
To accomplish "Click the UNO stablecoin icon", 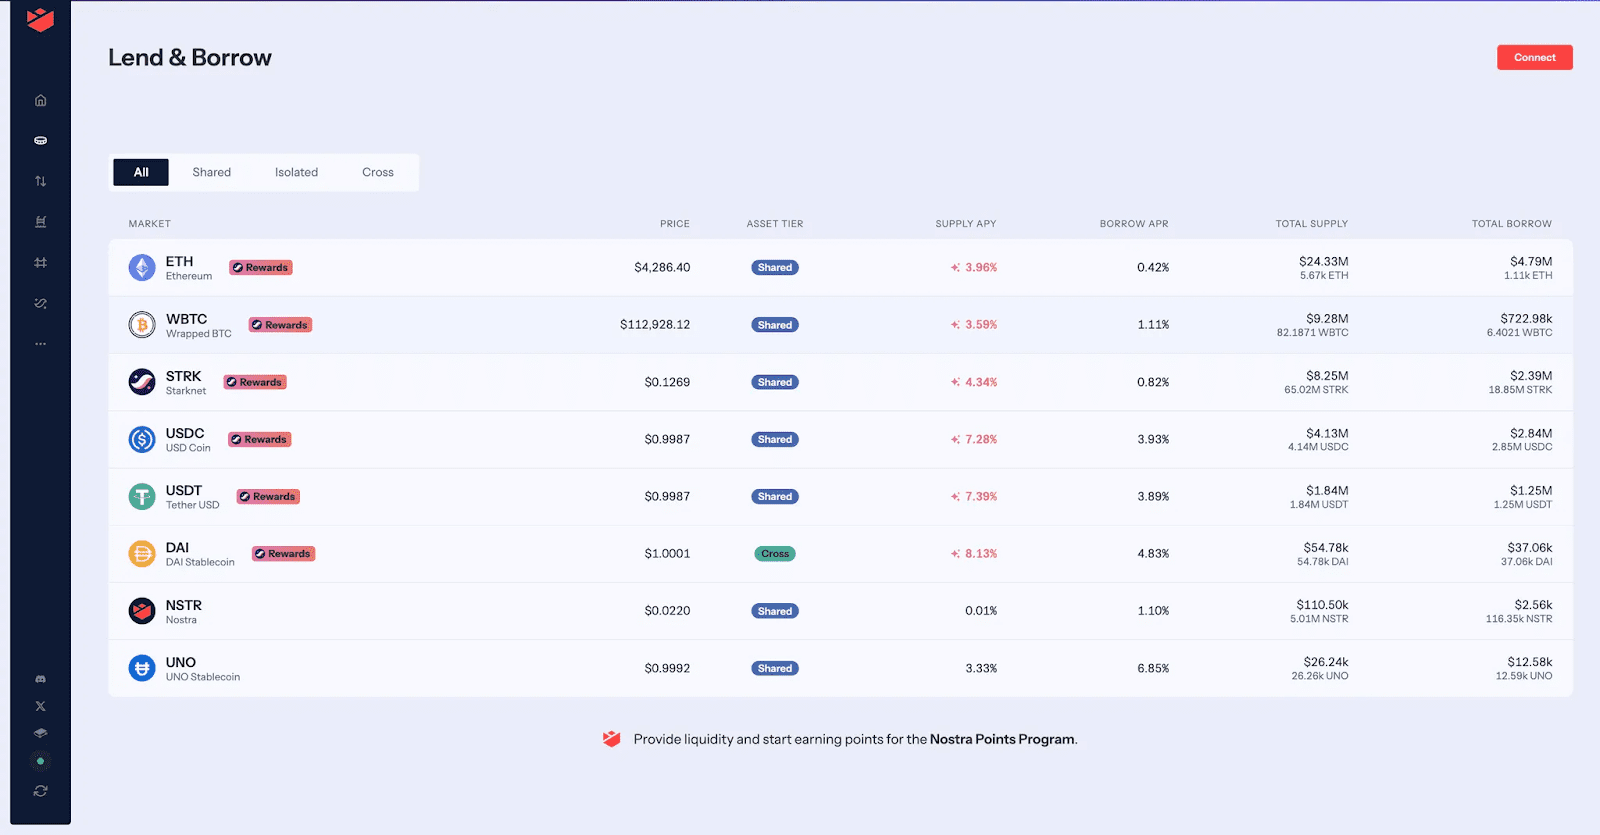I will click(142, 667).
